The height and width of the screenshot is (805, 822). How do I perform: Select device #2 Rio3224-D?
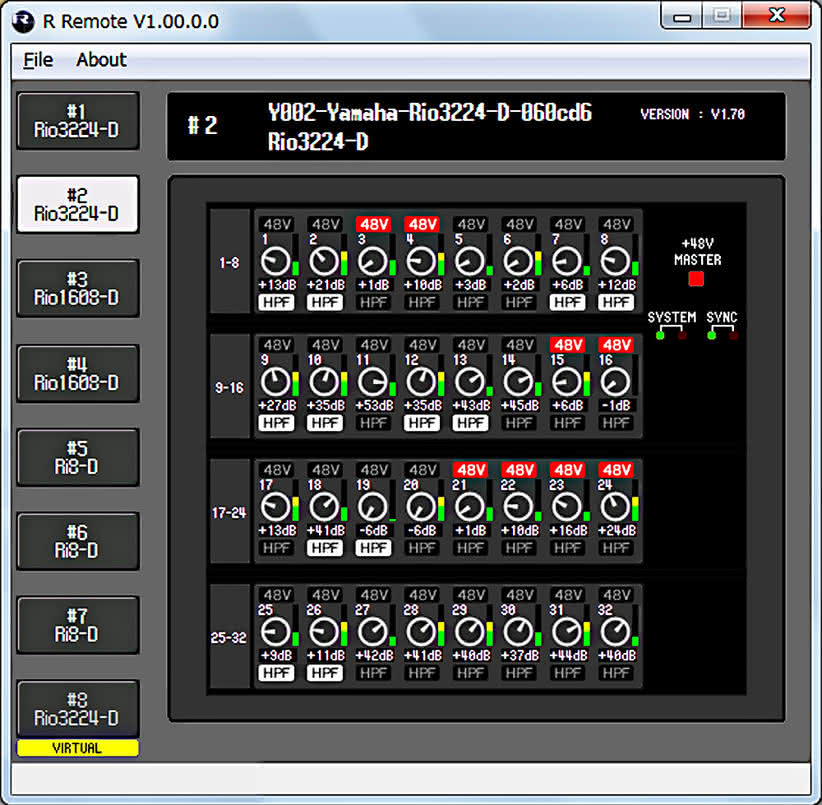(78, 204)
